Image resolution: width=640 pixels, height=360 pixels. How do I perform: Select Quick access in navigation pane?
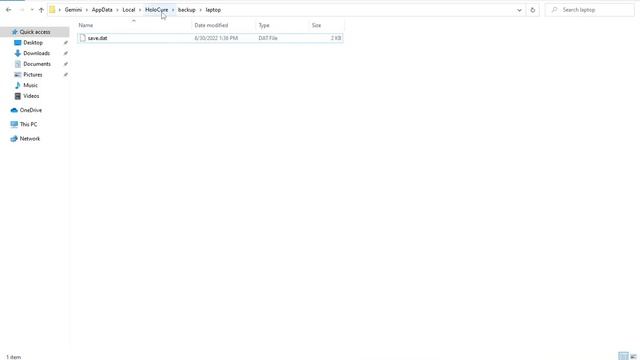[35, 32]
